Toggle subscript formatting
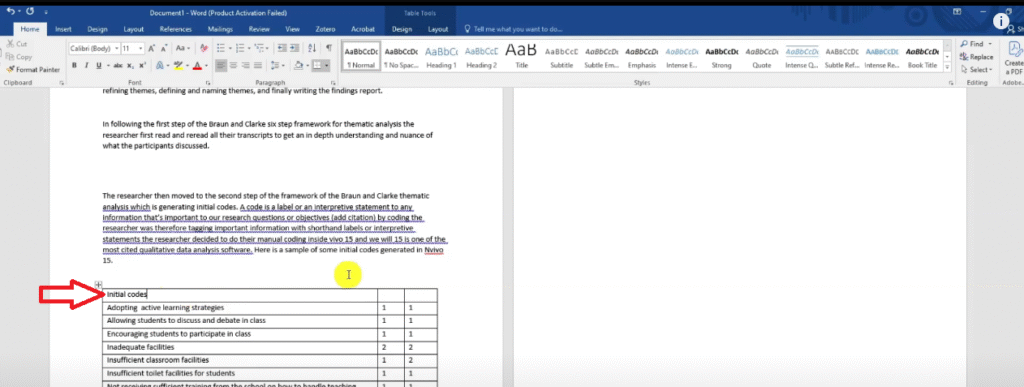Screen dimensions: 1024x387 point(131,65)
